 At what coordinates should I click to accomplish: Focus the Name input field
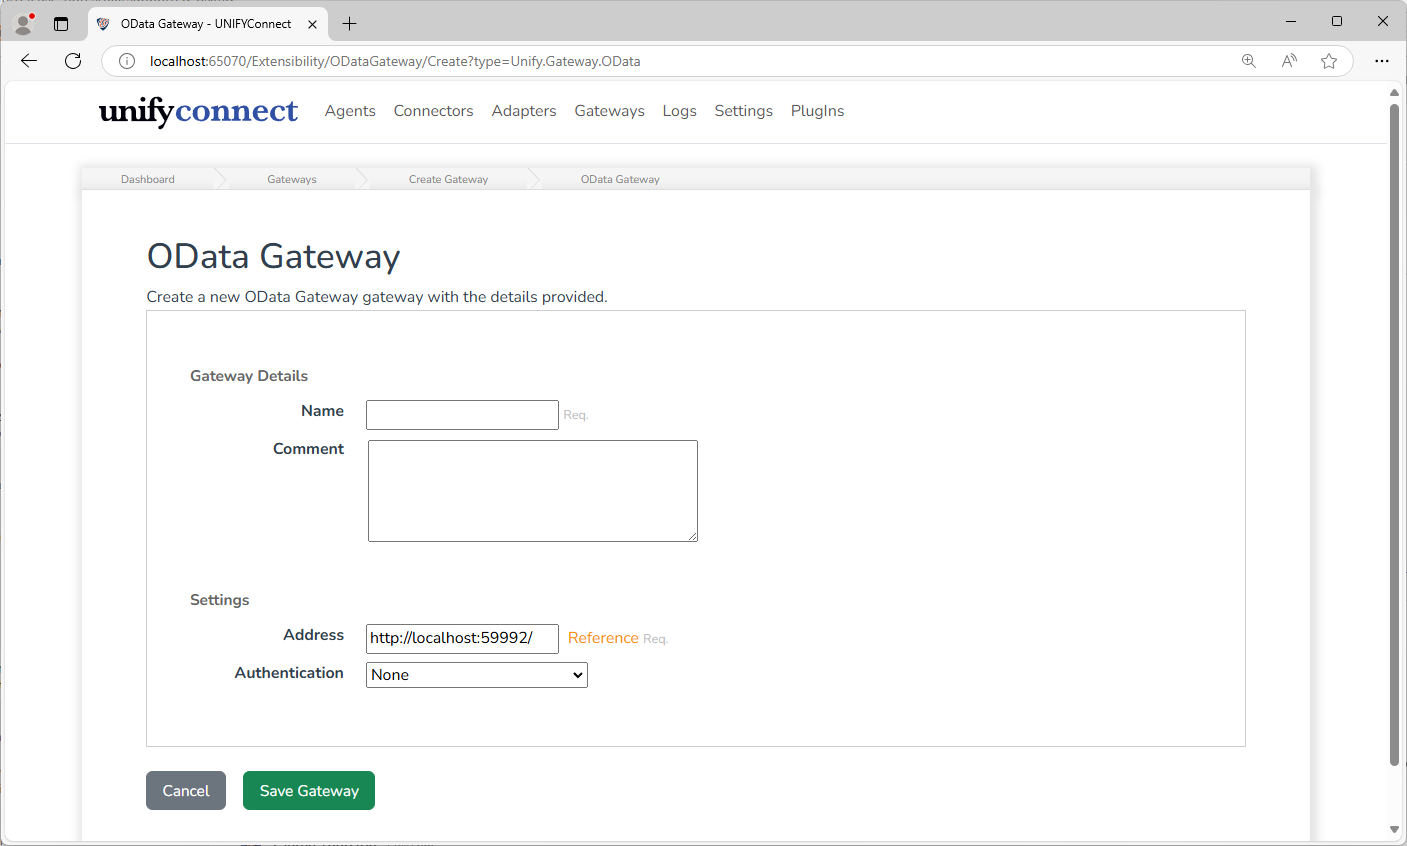[462, 415]
